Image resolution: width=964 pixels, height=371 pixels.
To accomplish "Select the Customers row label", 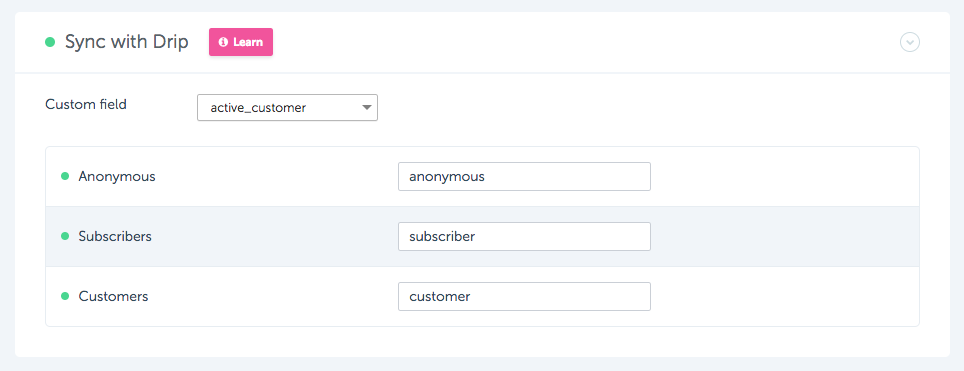I will click(113, 297).
